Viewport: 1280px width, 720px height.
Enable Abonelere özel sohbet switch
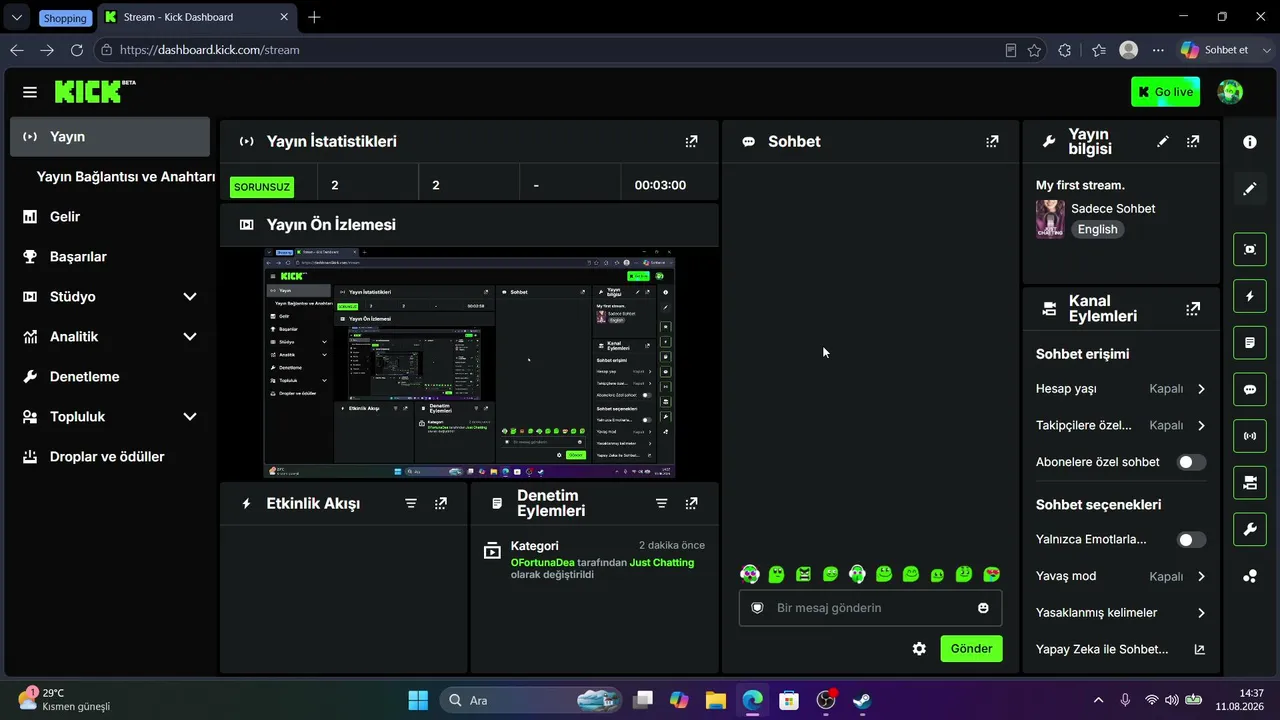1191,462
